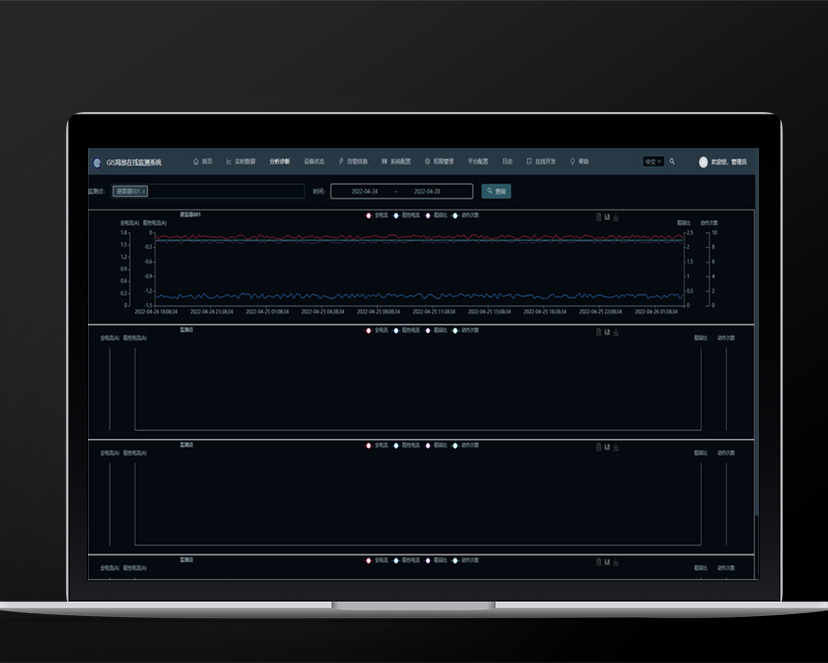Image resolution: width=828 pixels, height=663 pixels.
Task: Open data view icon on first chart
Action: [x=598, y=216]
